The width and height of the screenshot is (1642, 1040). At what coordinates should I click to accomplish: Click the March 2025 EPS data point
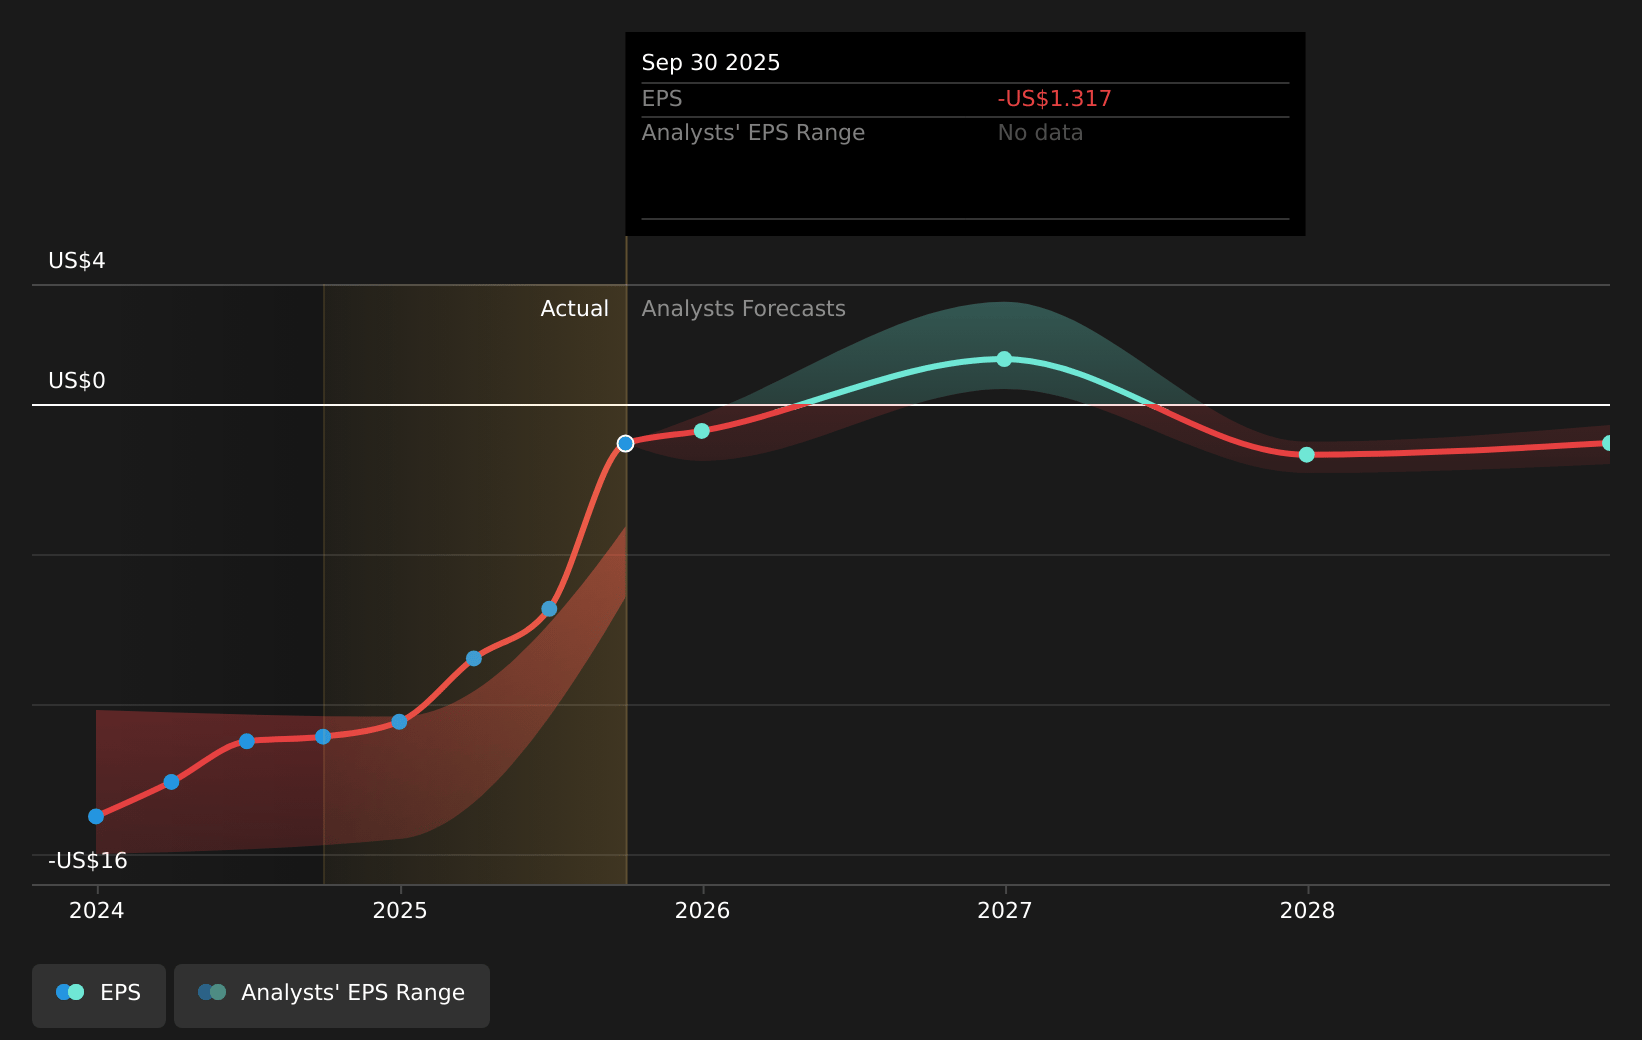[474, 658]
